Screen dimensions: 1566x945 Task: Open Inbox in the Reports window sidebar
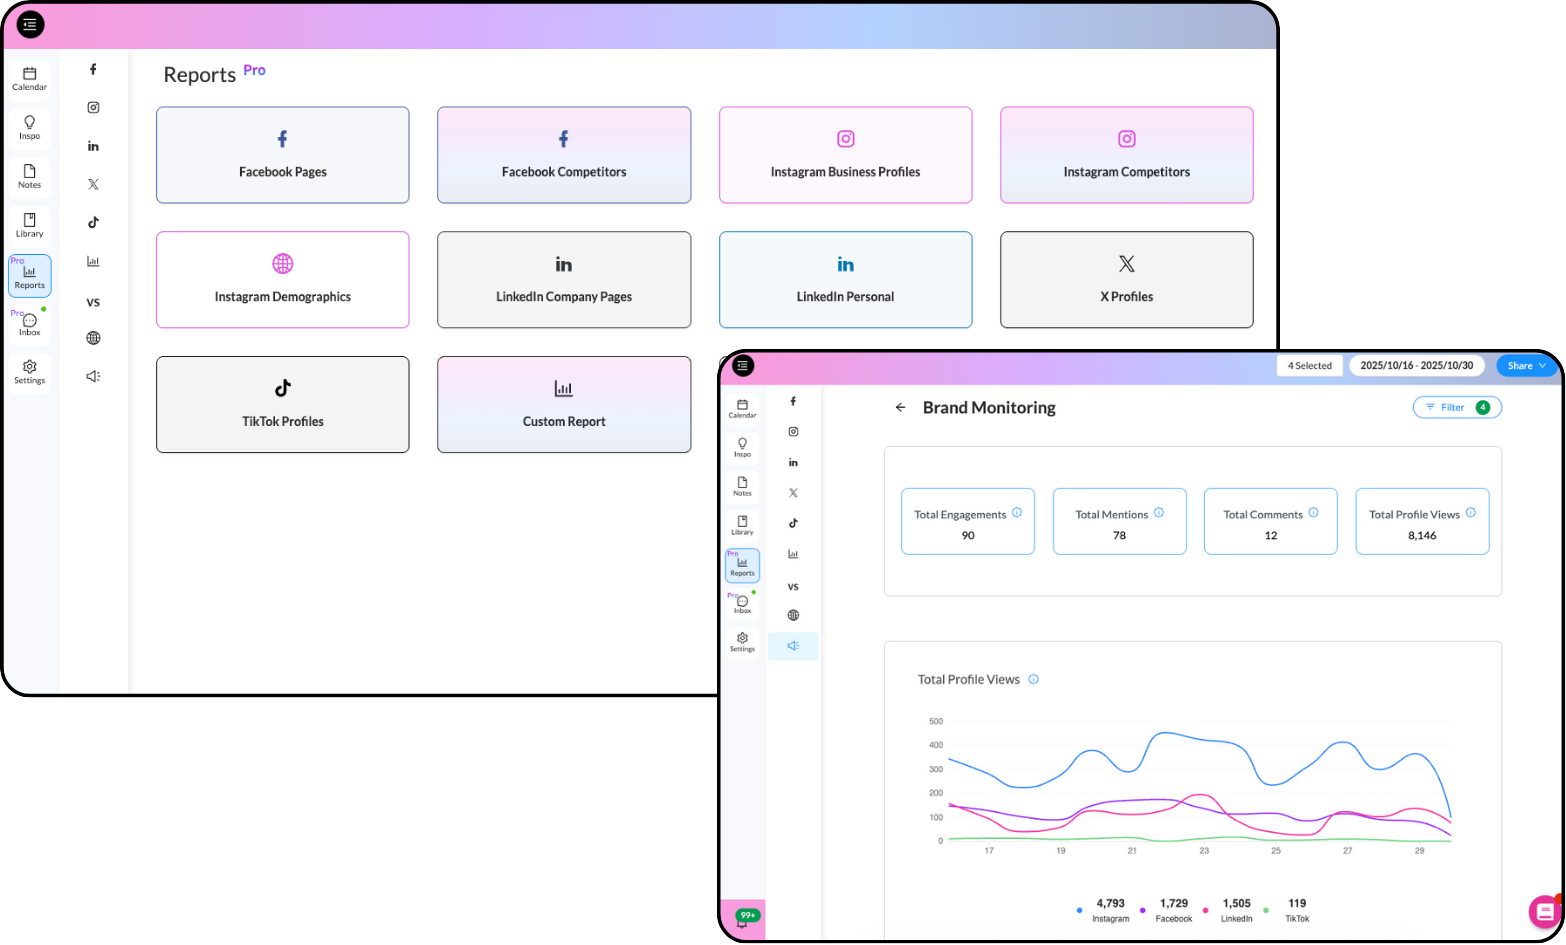click(30, 324)
